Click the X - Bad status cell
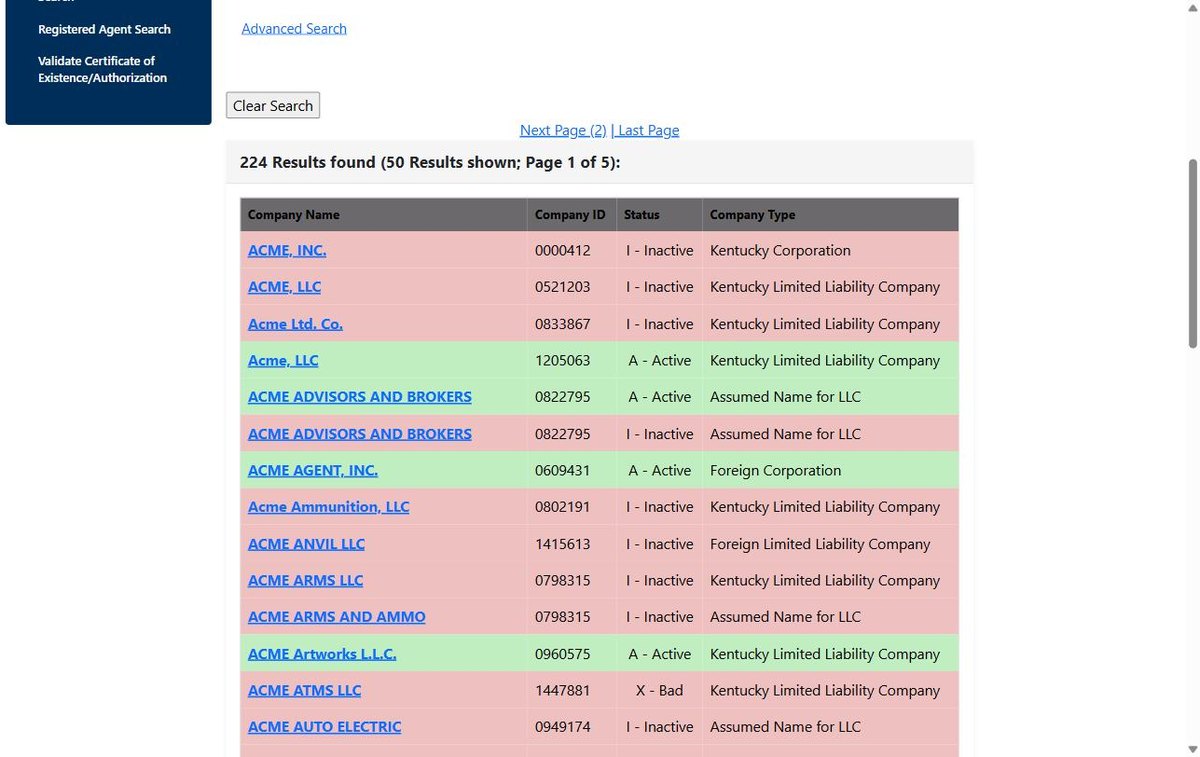 point(659,690)
